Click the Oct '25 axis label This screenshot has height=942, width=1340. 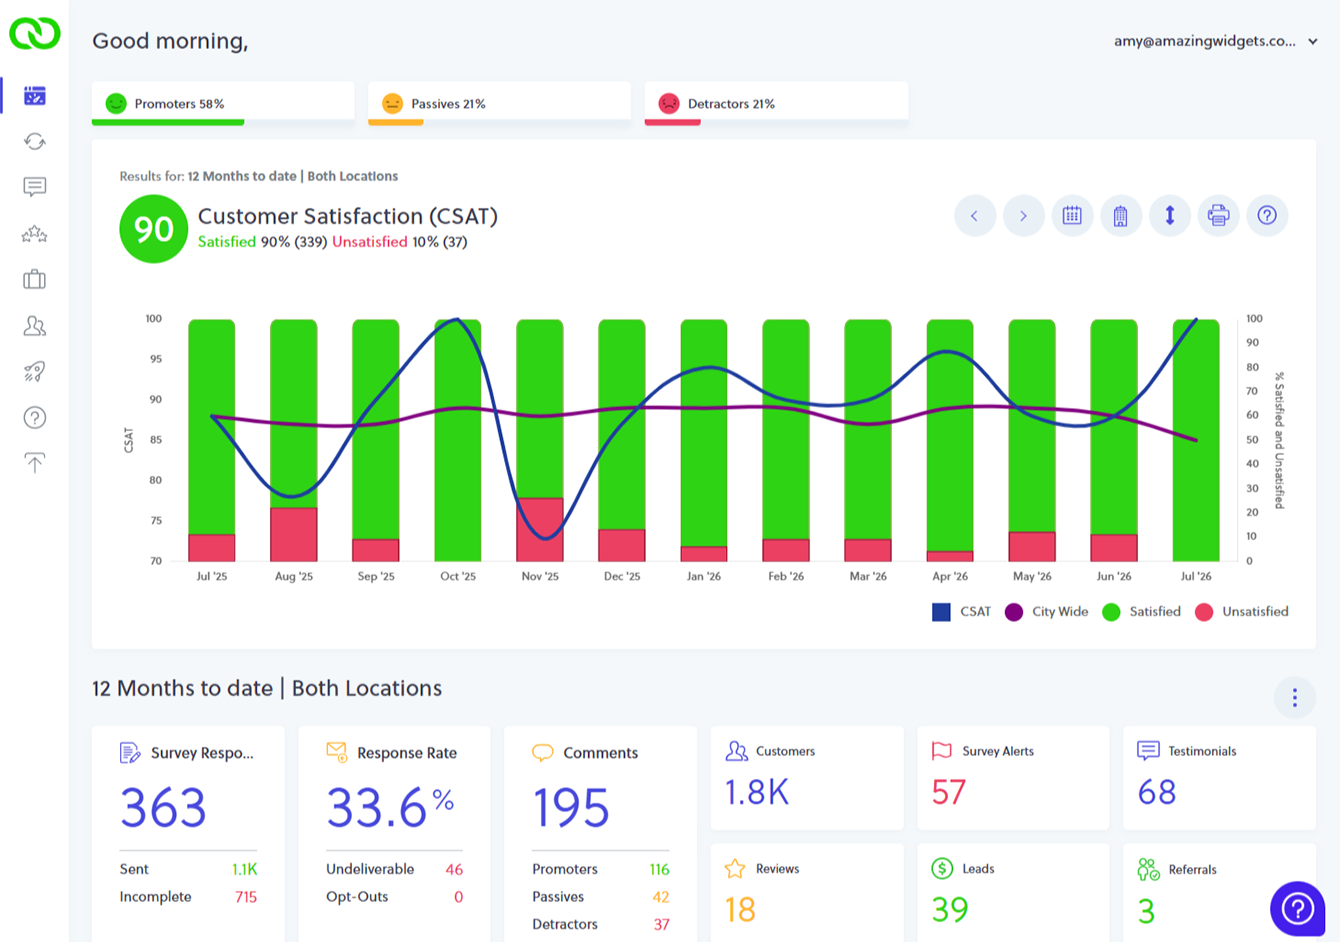pyautogui.click(x=458, y=576)
